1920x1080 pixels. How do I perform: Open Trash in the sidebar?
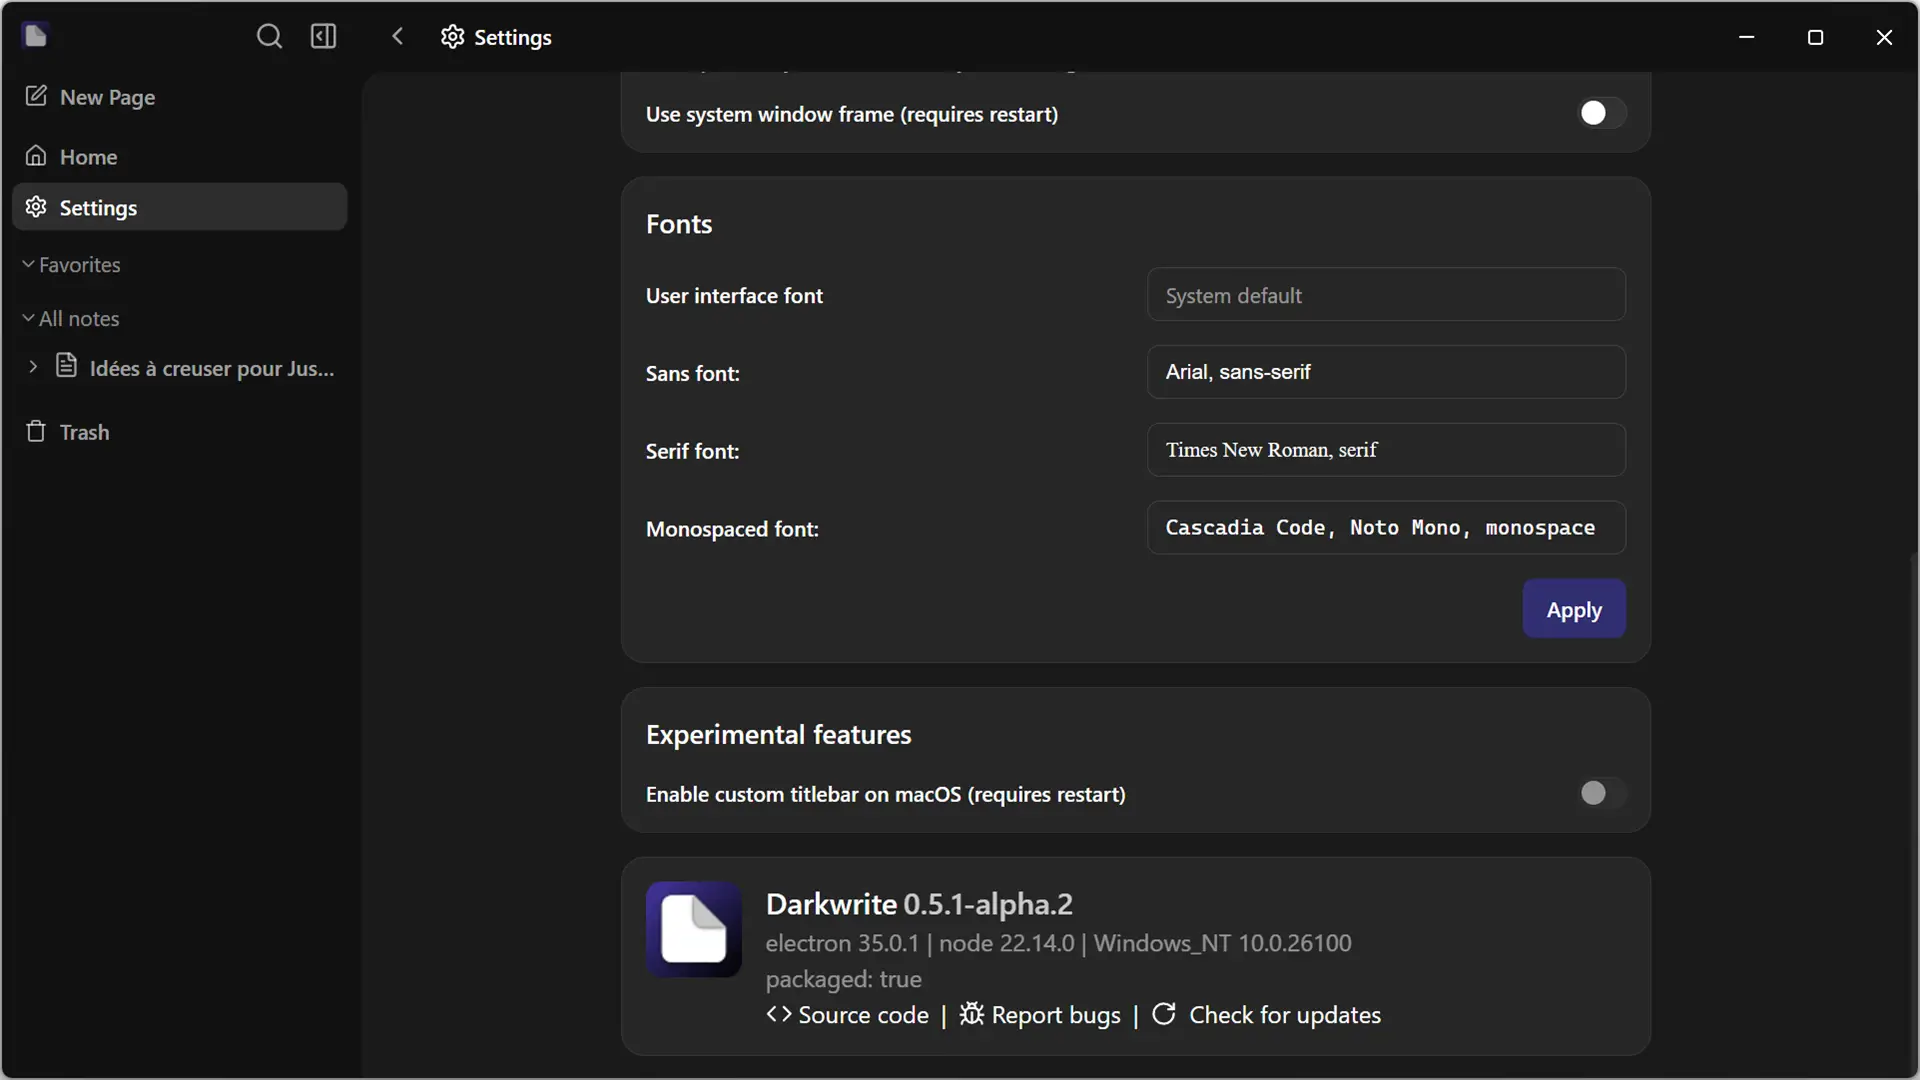tap(180, 432)
